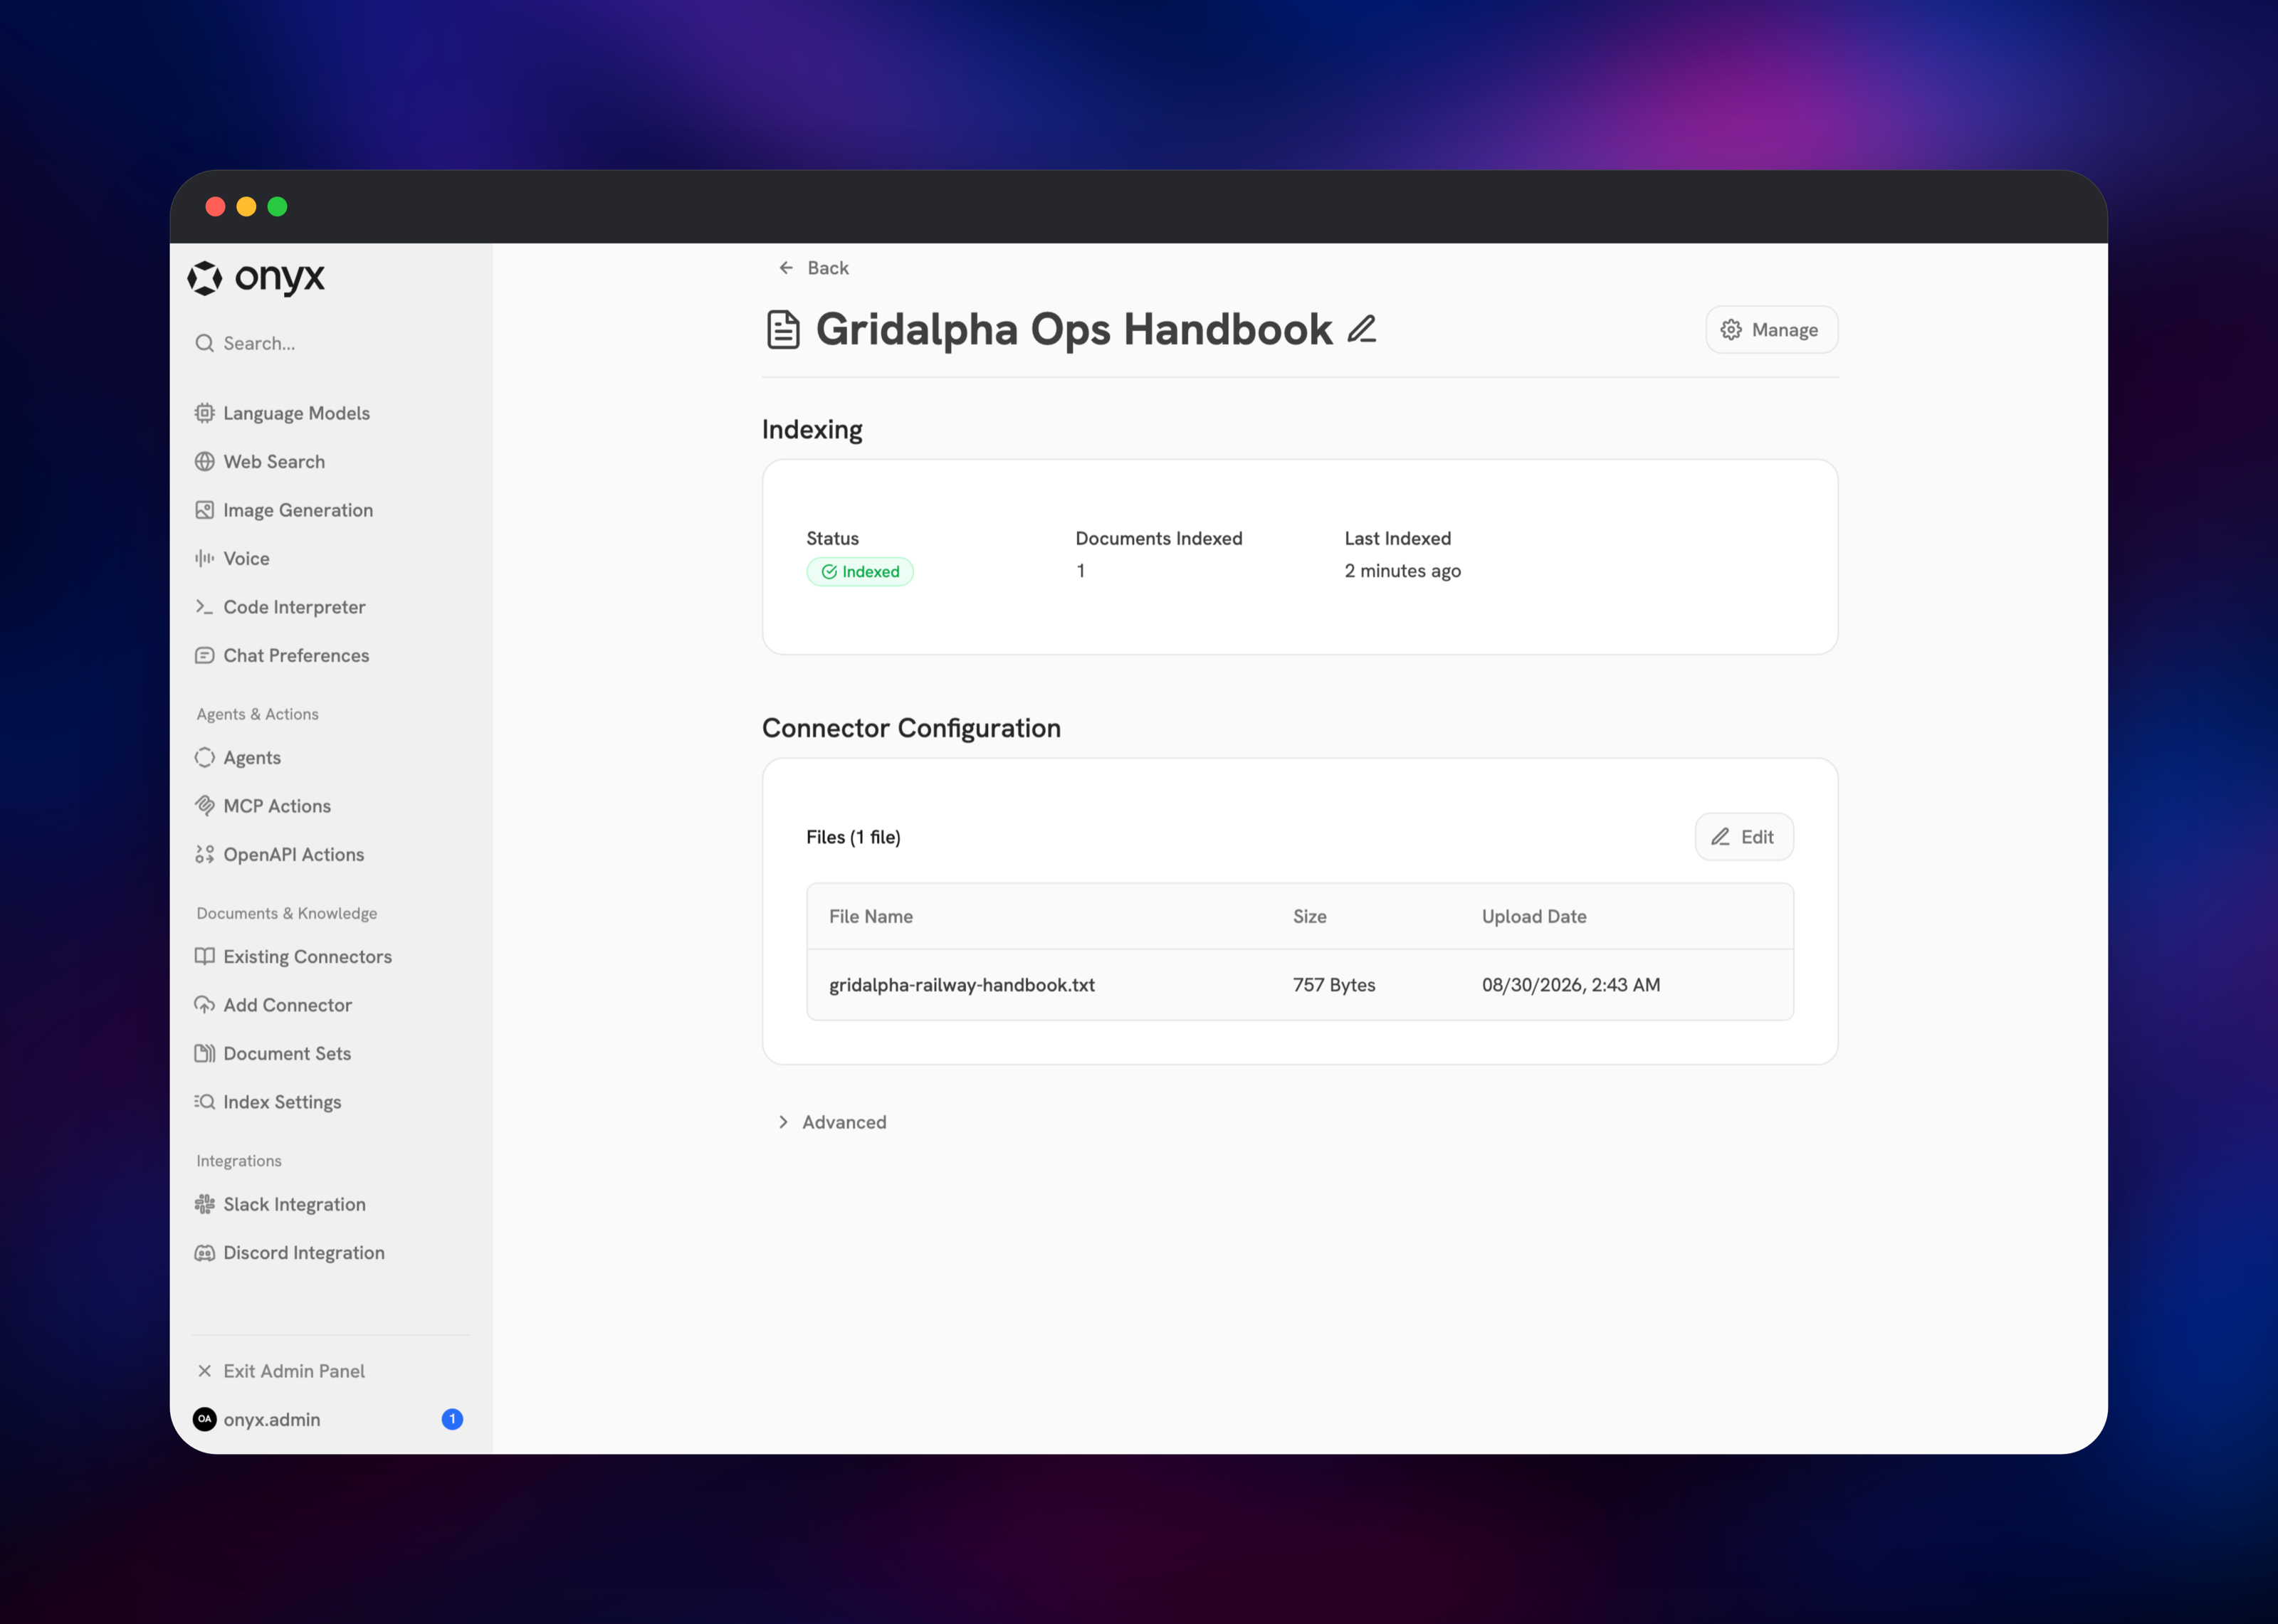Screen dimensions: 2278x1624
Task: Go to the Agents page
Action: tap(331, 758)
